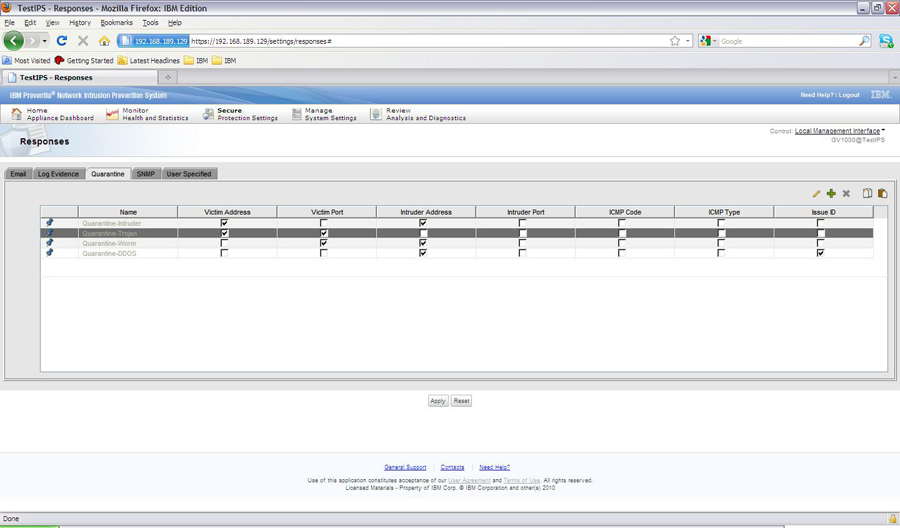Copy the selected response with copy icon

pos(867,193)
